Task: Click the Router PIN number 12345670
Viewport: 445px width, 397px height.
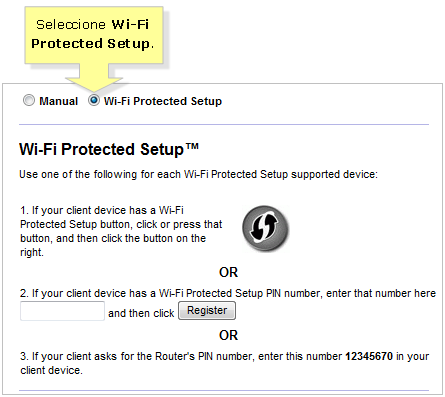Action: pyautogui.click(x=369, y=356)
